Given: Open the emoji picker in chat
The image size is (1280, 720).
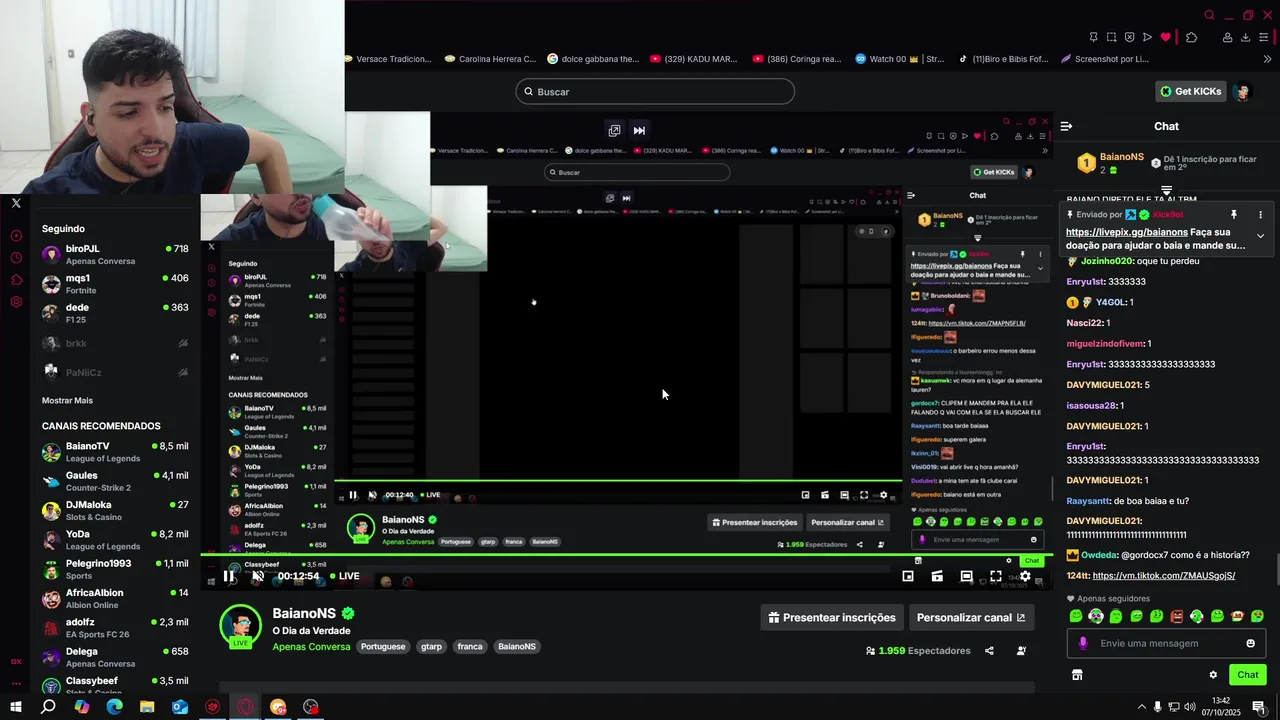Looking at the screenshot, I should tap(1250, 643).
